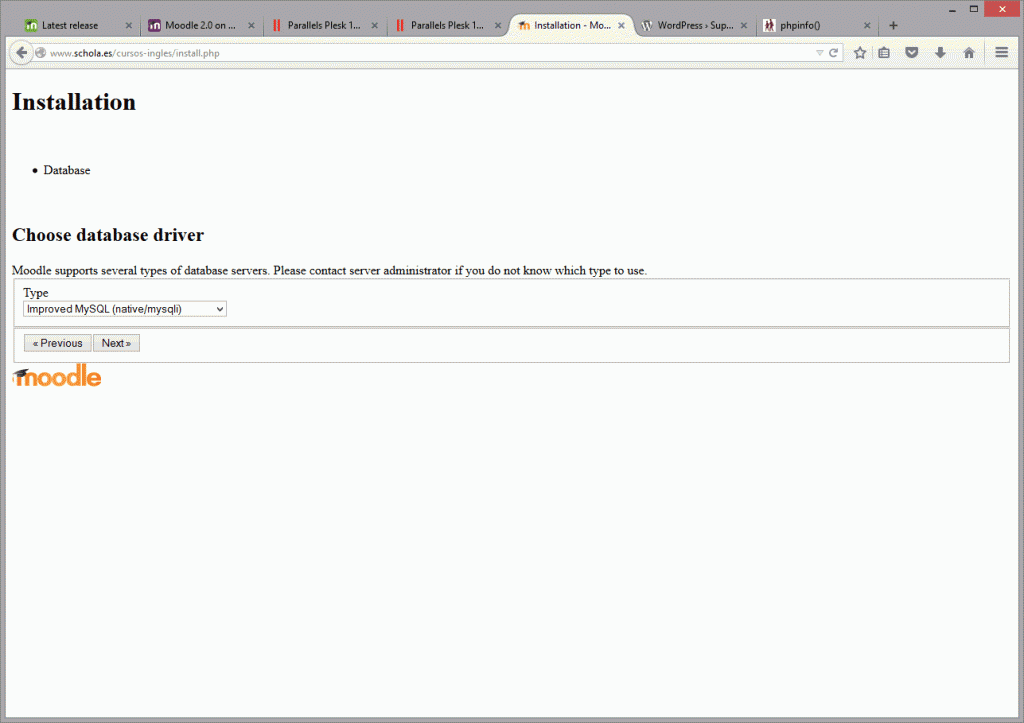
Task: Click the « Previous button
Action: [x=57, y=343]
